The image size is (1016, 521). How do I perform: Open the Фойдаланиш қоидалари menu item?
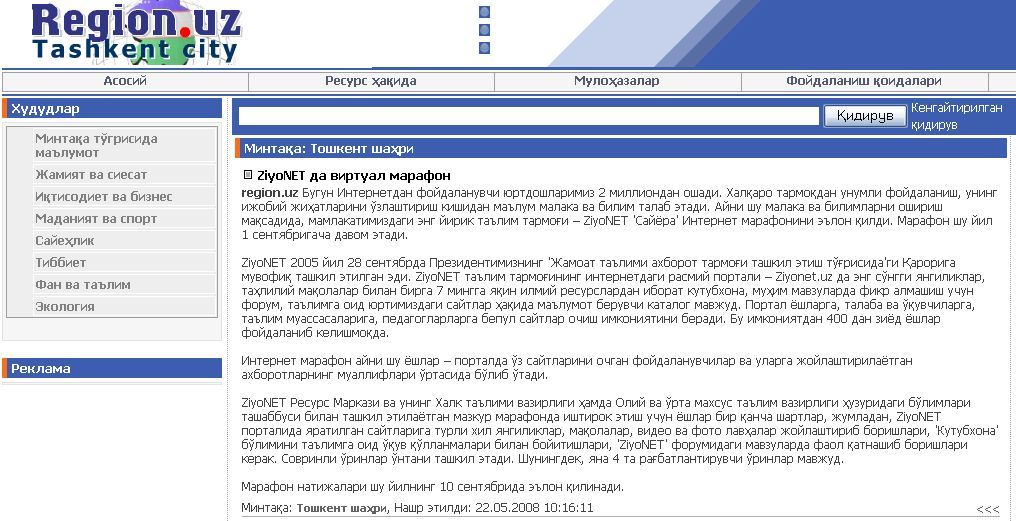click(864, 81)
